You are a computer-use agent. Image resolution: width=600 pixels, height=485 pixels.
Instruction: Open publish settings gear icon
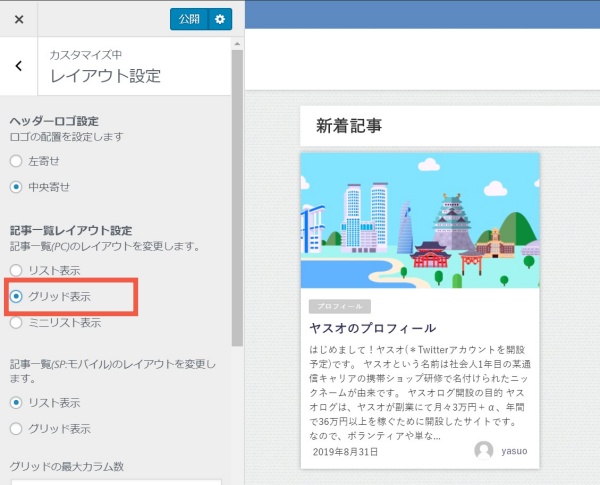coord(220,19)
